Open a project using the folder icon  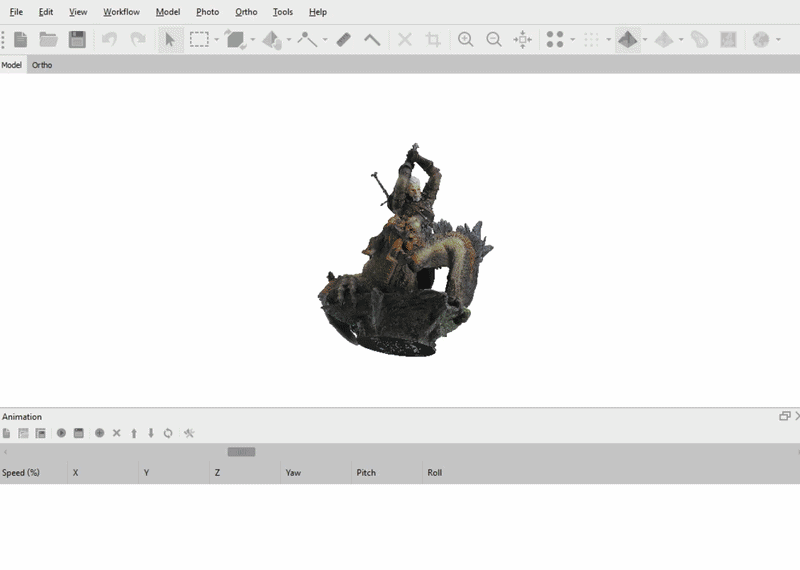[x=48, y=39]
